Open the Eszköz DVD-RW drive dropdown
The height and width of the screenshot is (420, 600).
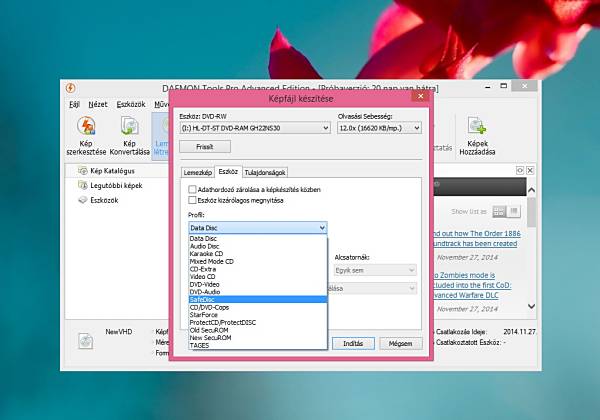255,128
